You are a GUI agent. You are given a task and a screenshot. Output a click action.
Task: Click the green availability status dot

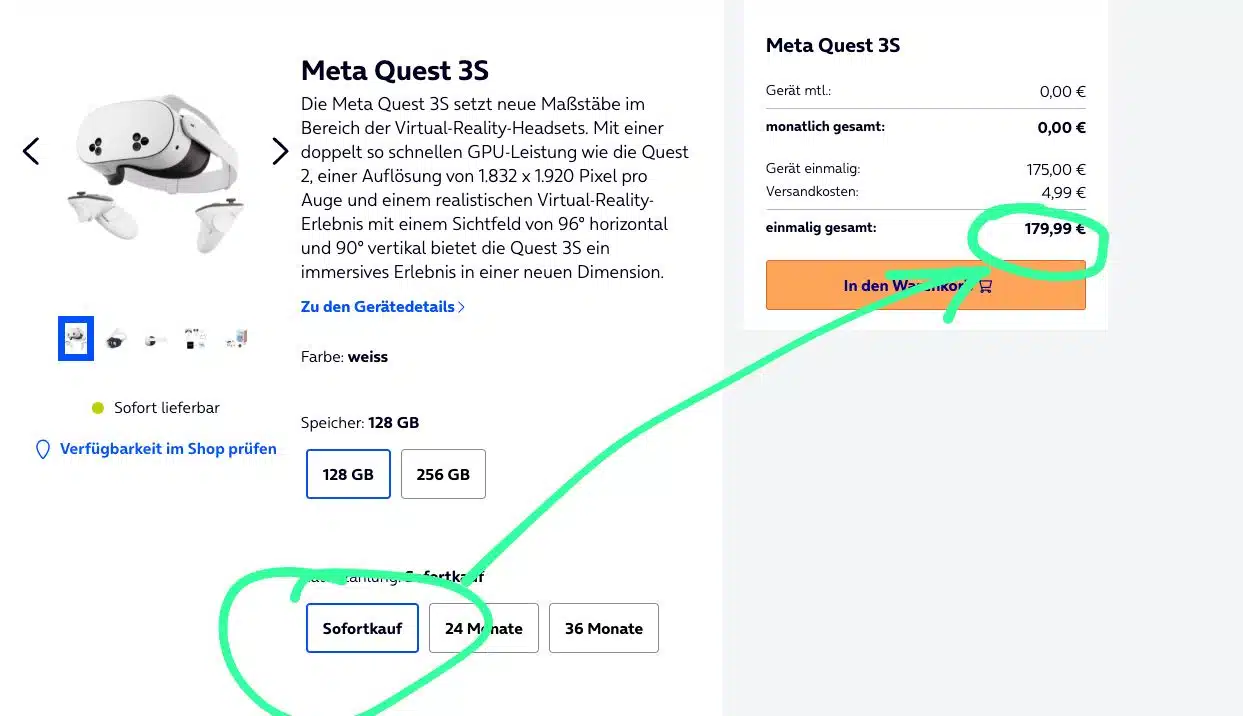click(x=98, y=408)
